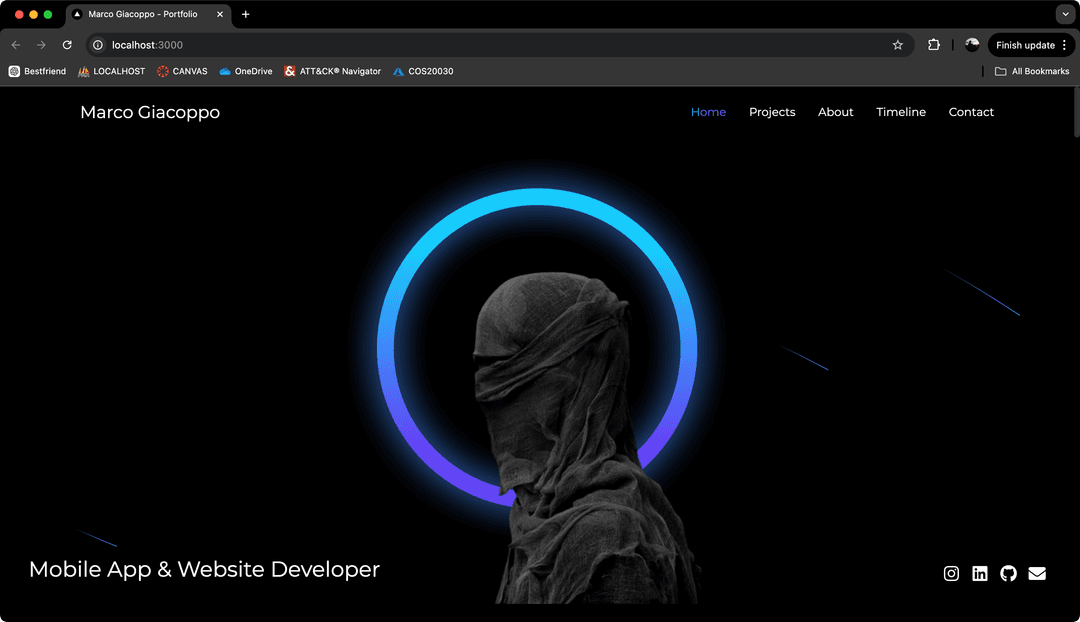Open a new browser tab
The image size is (1080, 622).
[x=245, y=14]
